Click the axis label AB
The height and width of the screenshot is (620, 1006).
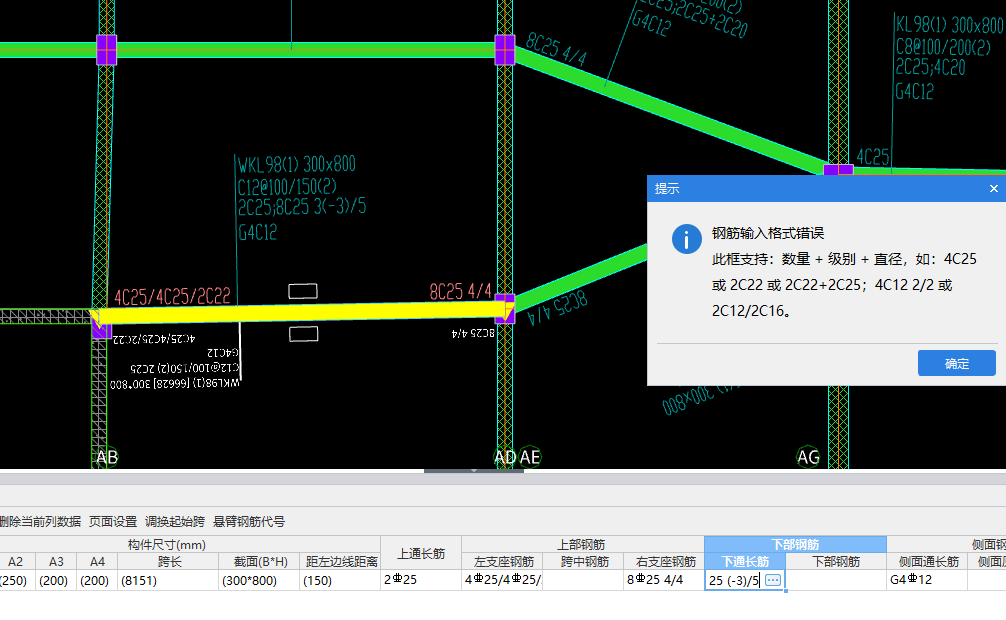pos(107,457)
